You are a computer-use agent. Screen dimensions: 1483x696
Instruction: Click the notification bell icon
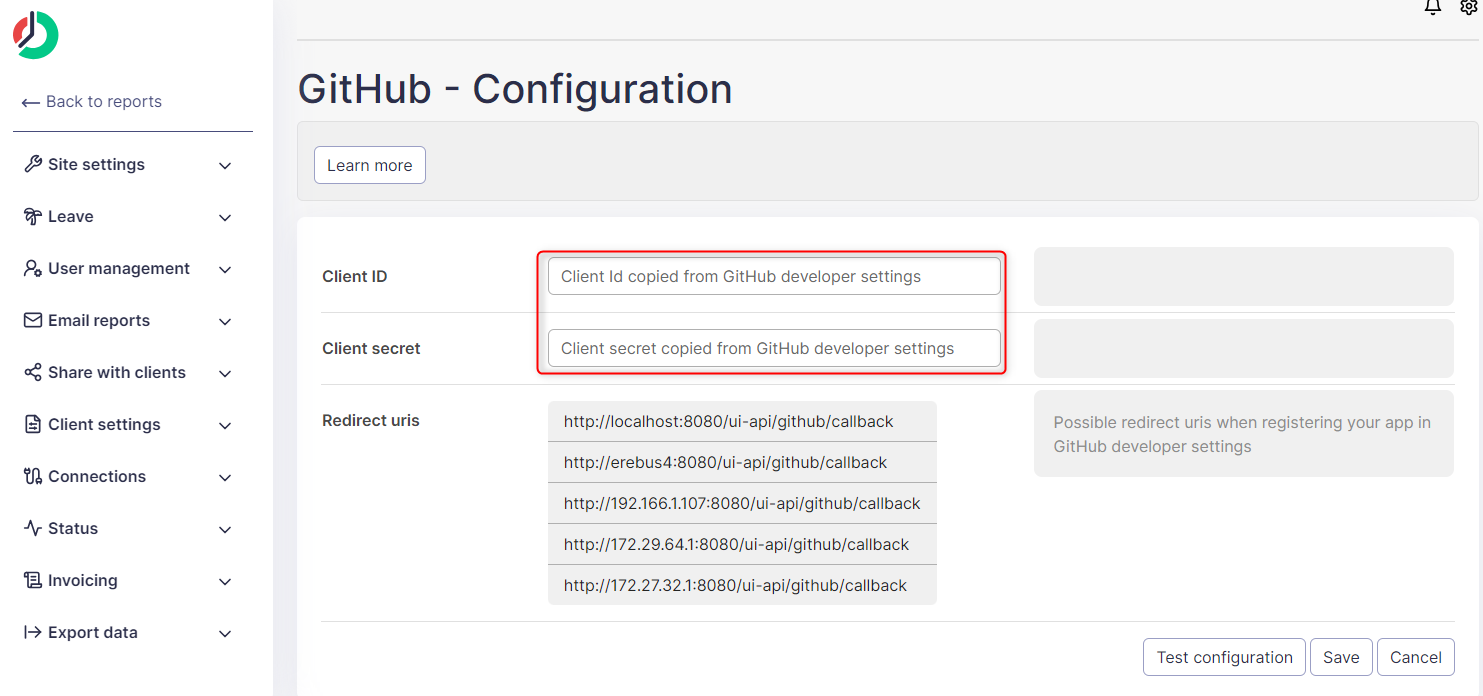(x=1433, y=7)
